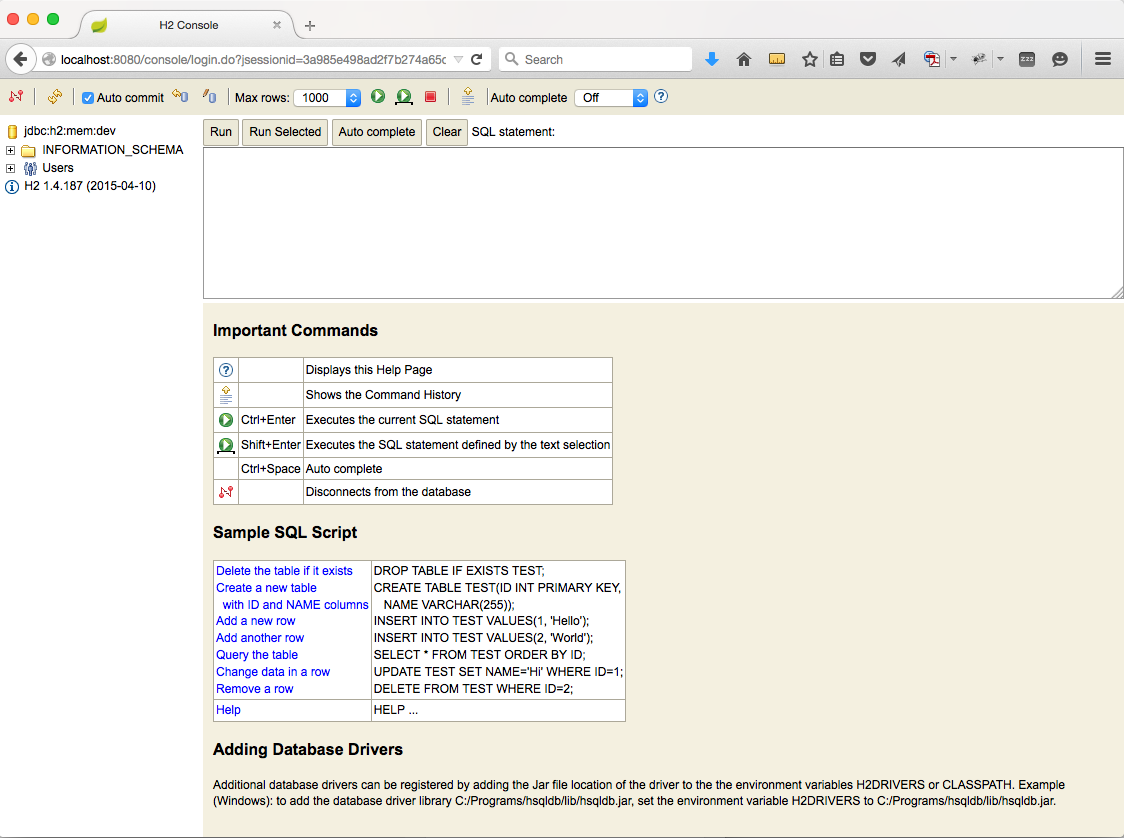Image resolution: width=1124 pixels, height=838 pixels.
Task: Commit the current transaction
Action: (181, 96)
